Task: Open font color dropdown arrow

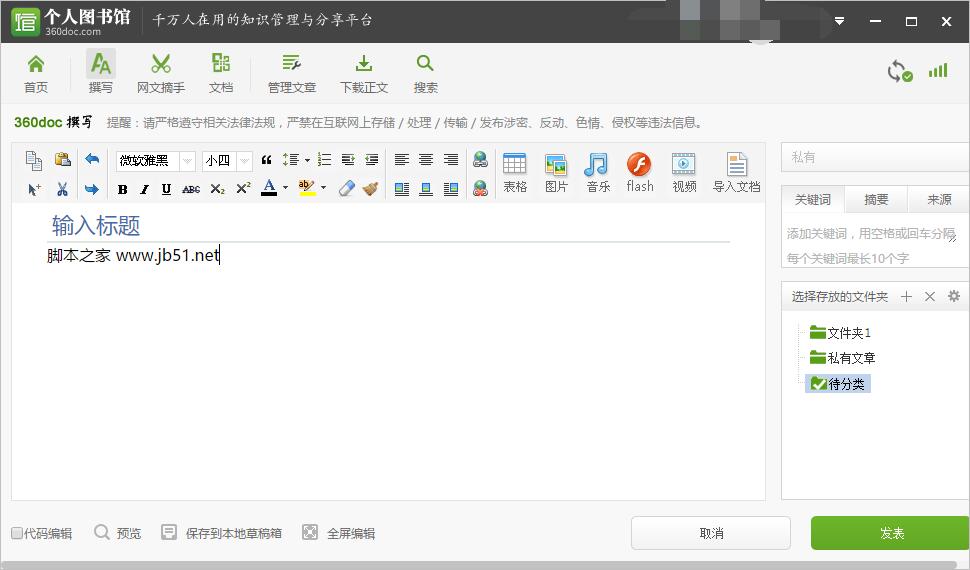Action: click(x=285, y=188)
